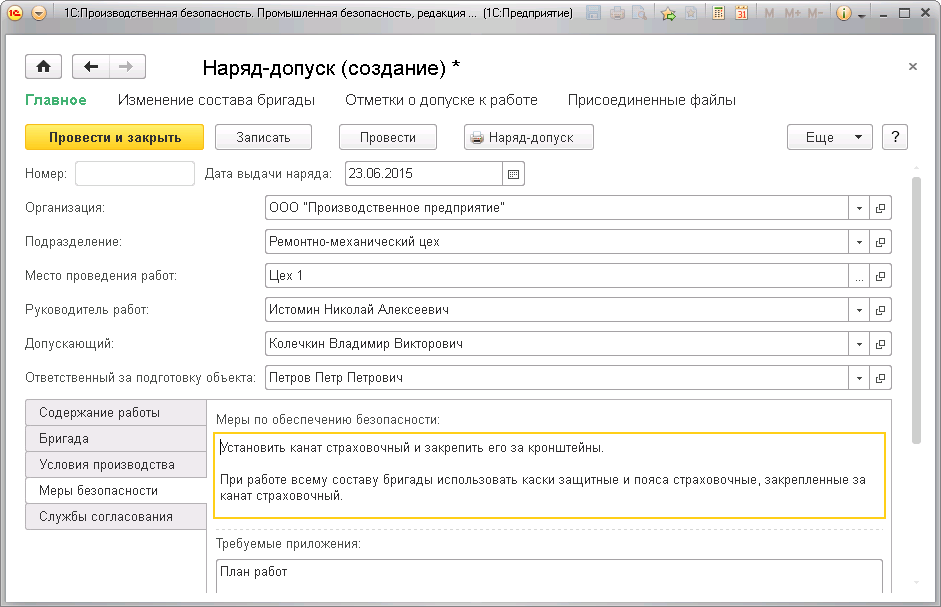Open the info icon in the title bar

tap(843, 14)
